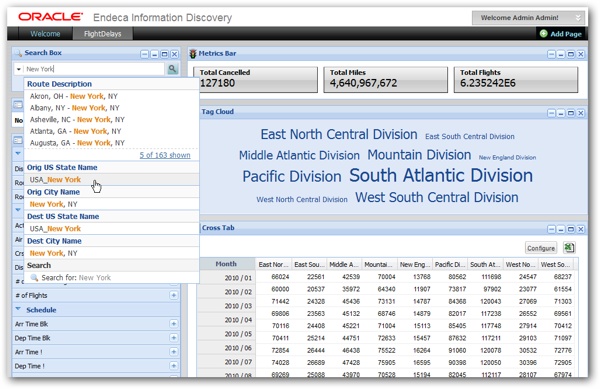Click the Pacific Di... column header
This screenshot has width=600, height=389.
tap(450, 264)
